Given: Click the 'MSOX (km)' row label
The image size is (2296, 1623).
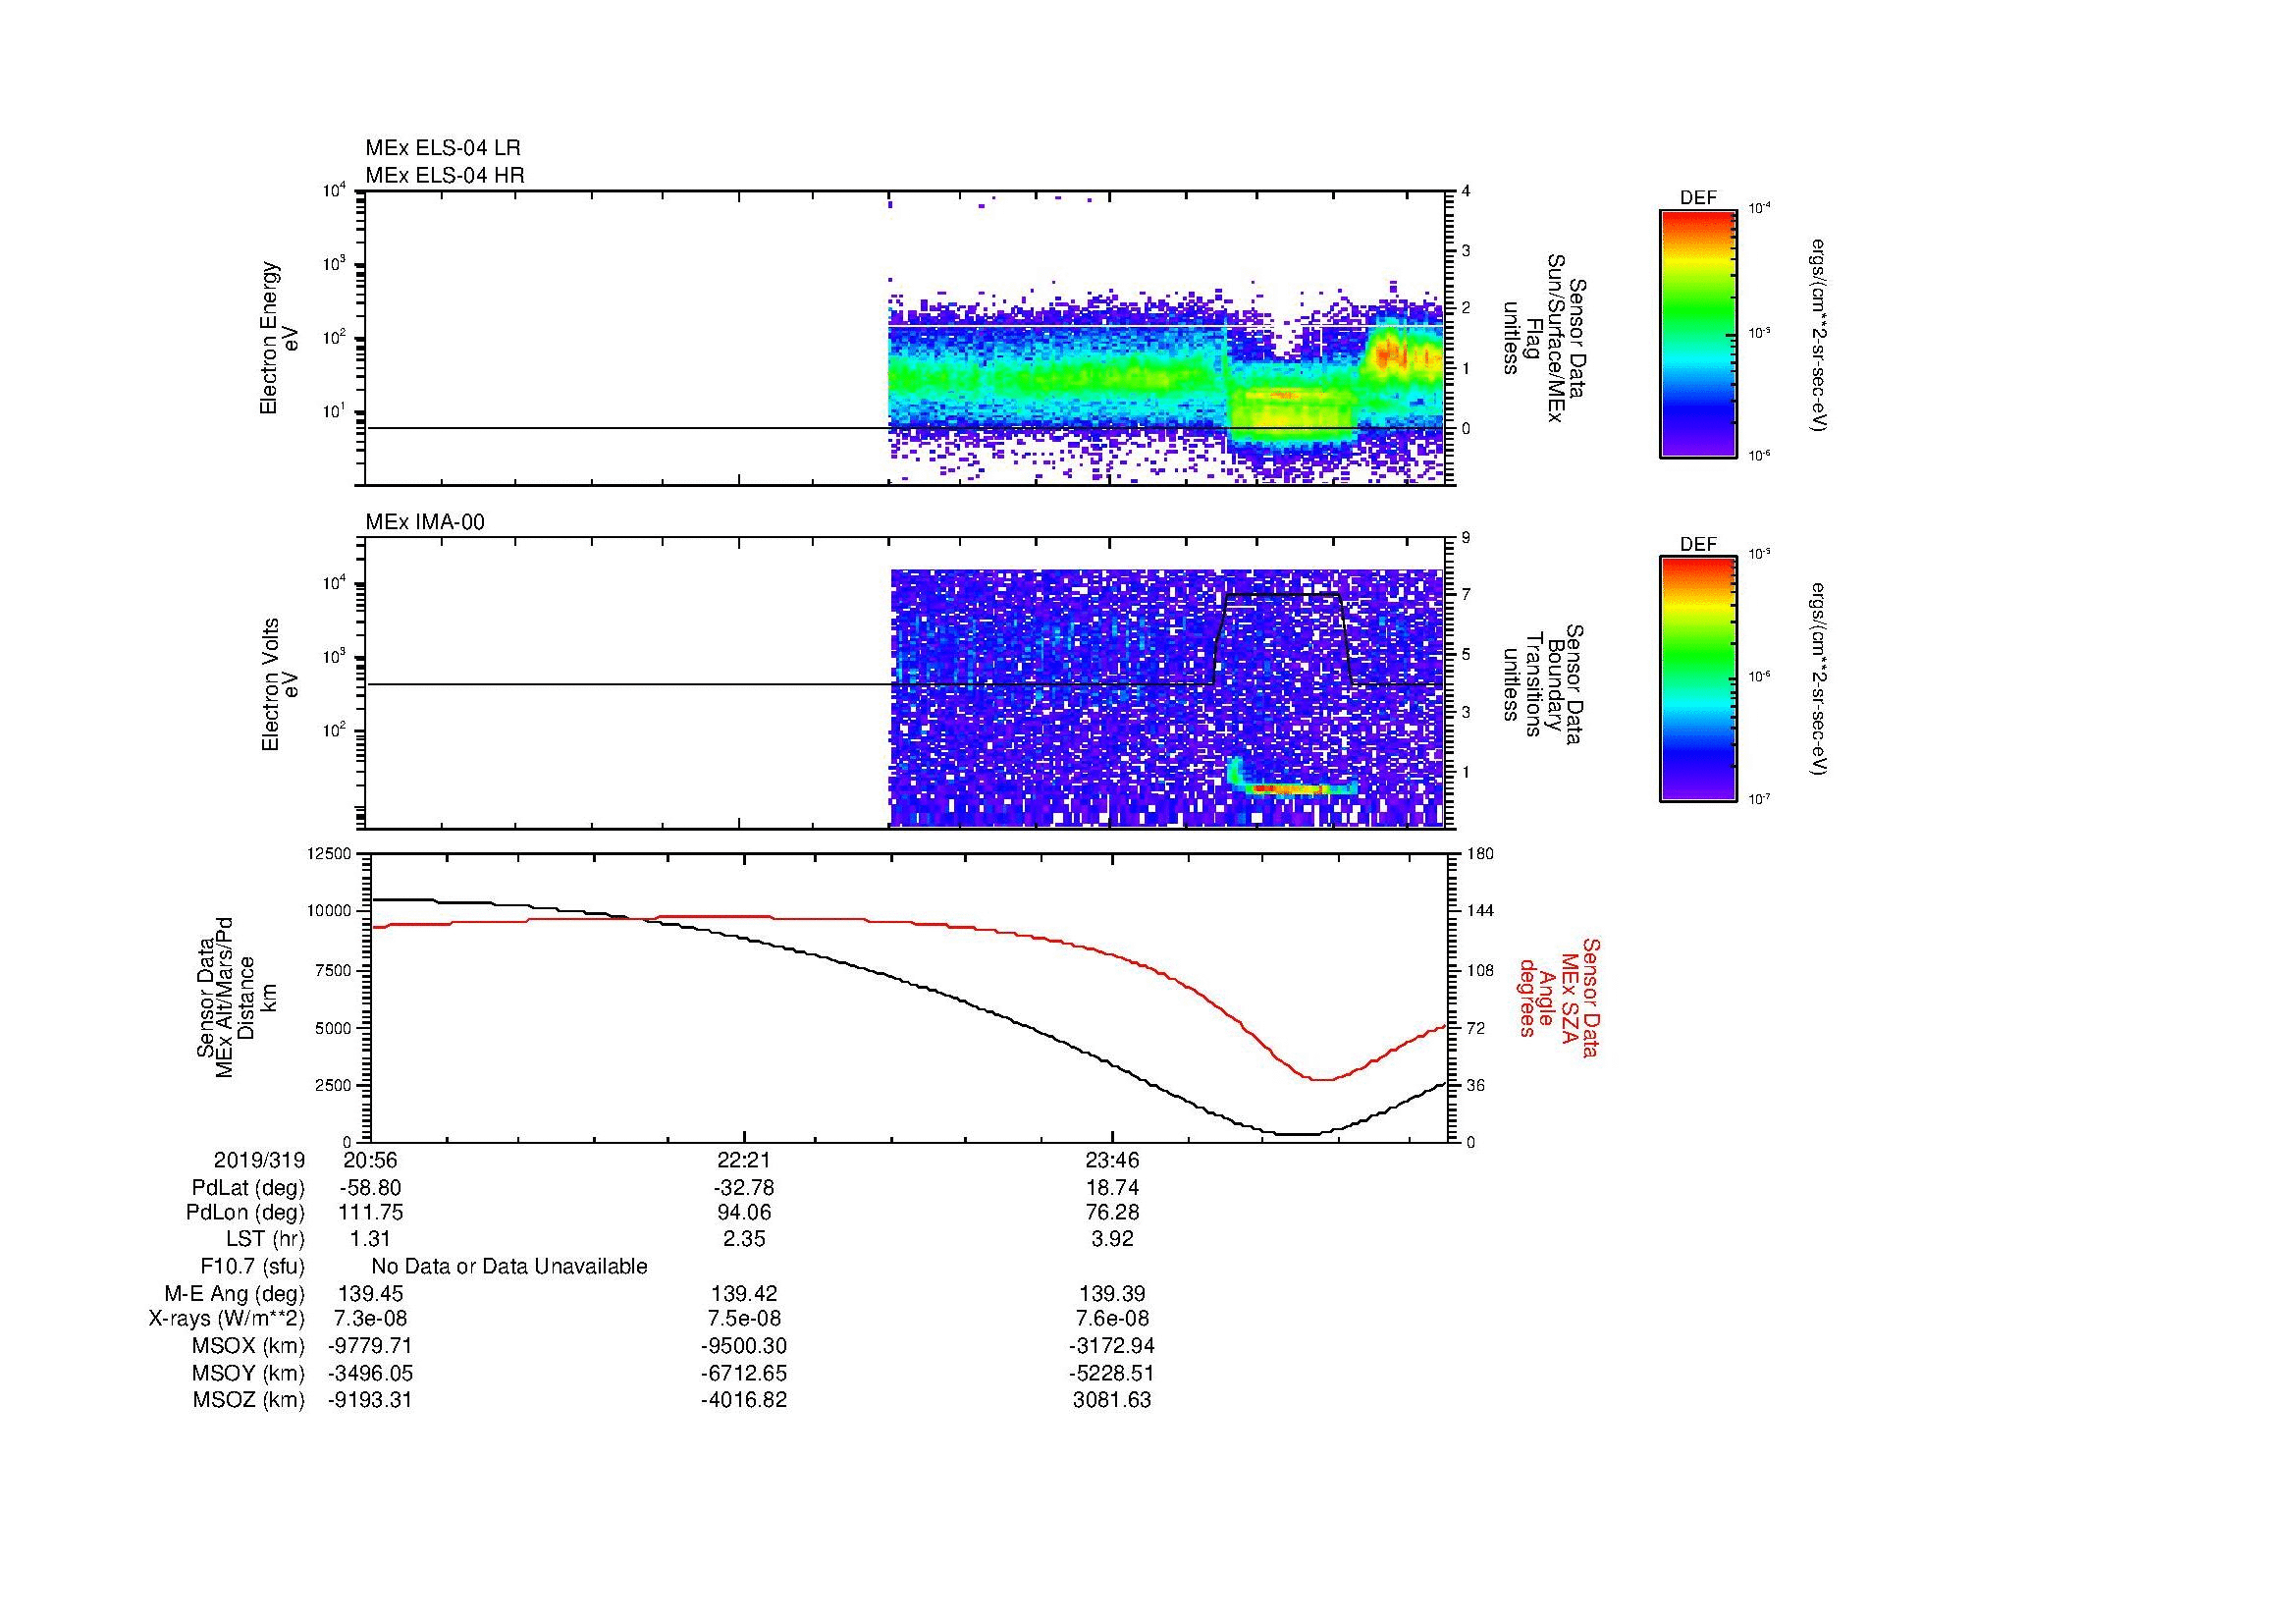Looking at the screenshot, I should click(249, 1346).
